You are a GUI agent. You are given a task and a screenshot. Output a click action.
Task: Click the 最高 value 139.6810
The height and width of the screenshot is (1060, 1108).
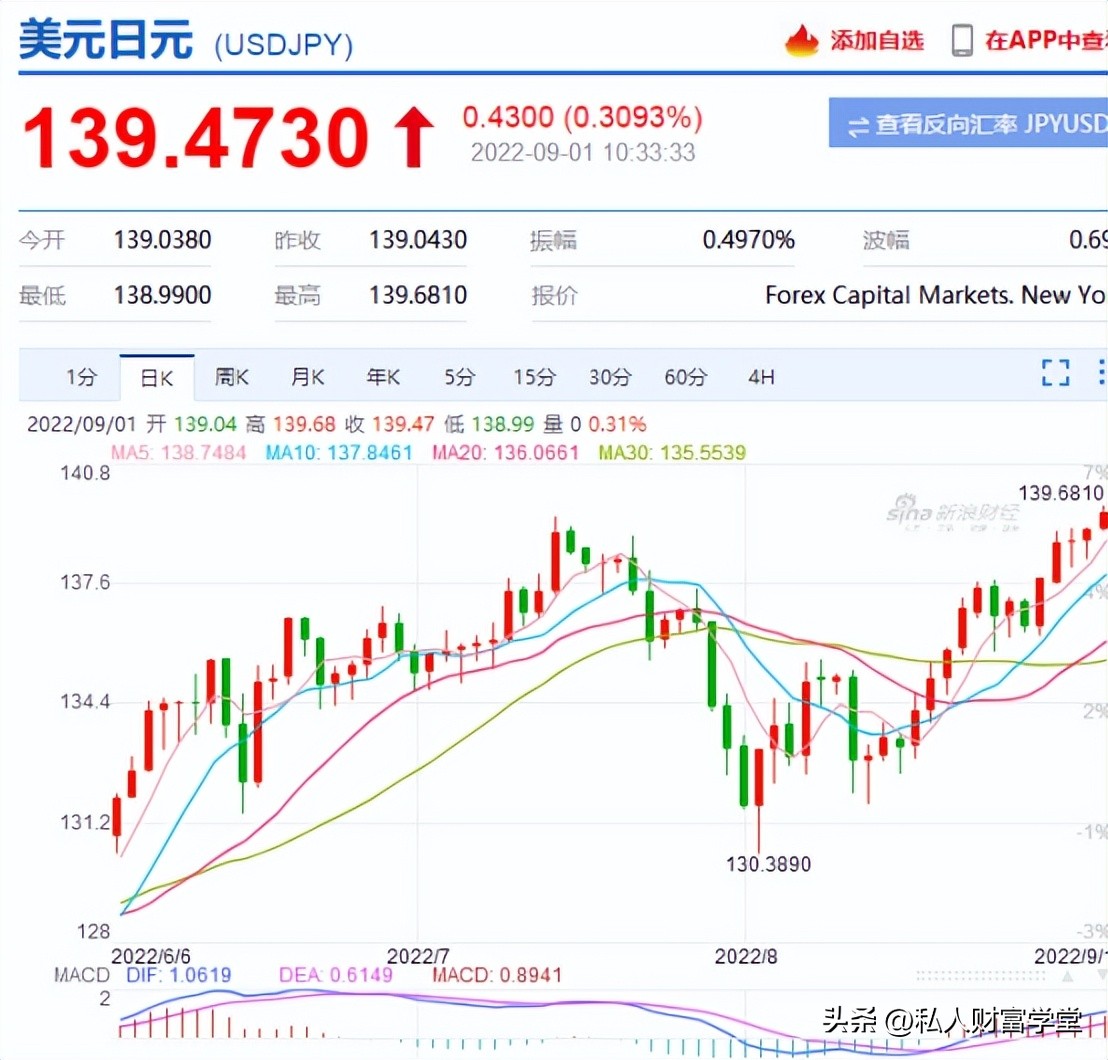418,295
